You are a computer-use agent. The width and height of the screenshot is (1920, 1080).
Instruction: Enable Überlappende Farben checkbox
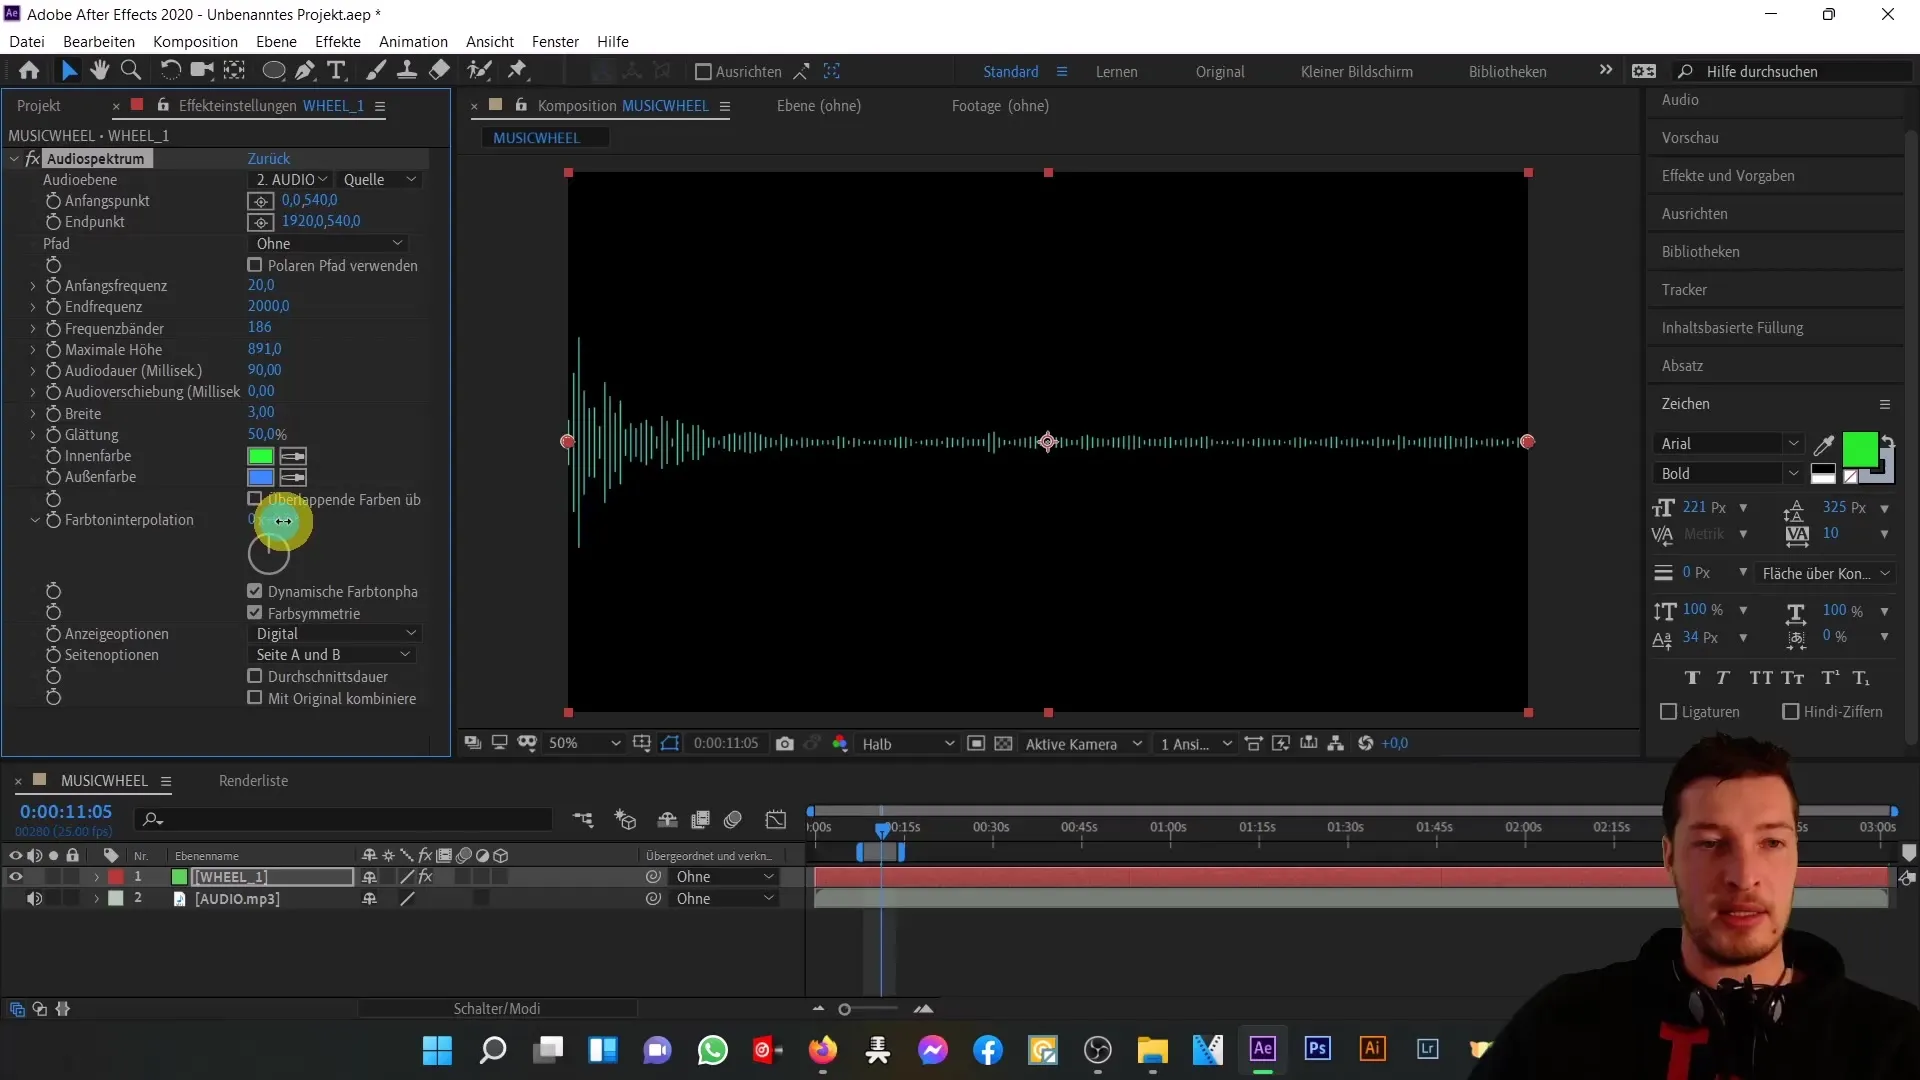coord(255,498)
